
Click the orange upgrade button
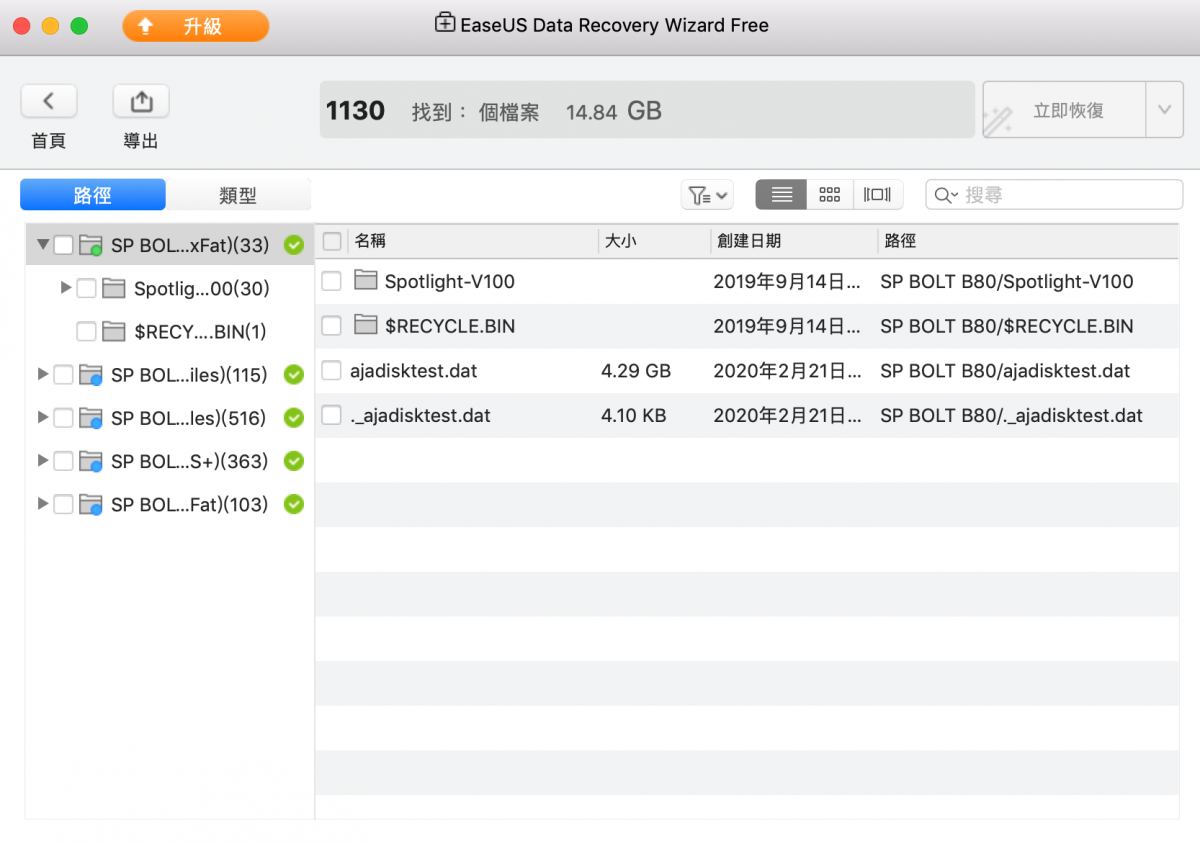(196, 26)
